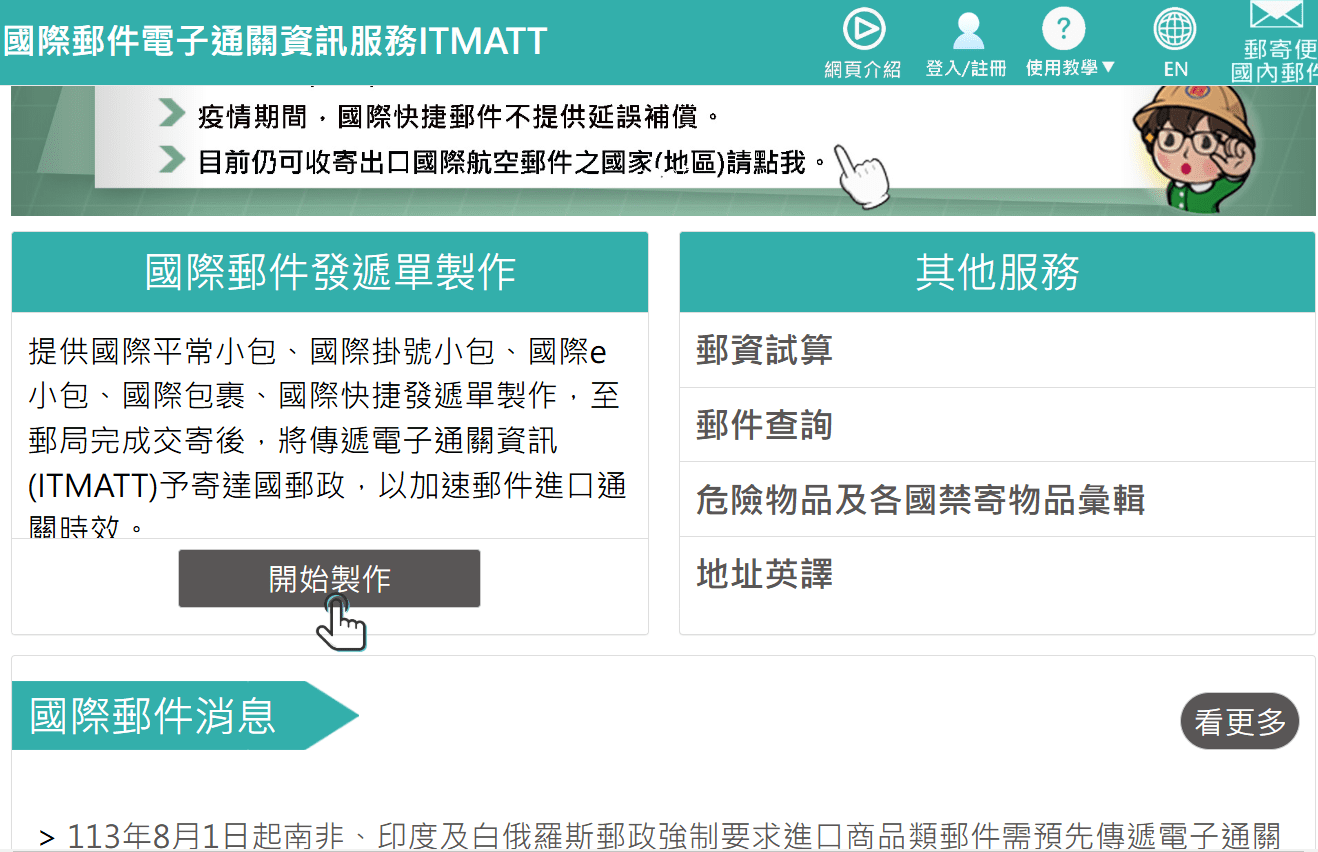The image size is (1318, 852).
Task: Click the 登入/註冊 user icon
Action: (967, 30)
